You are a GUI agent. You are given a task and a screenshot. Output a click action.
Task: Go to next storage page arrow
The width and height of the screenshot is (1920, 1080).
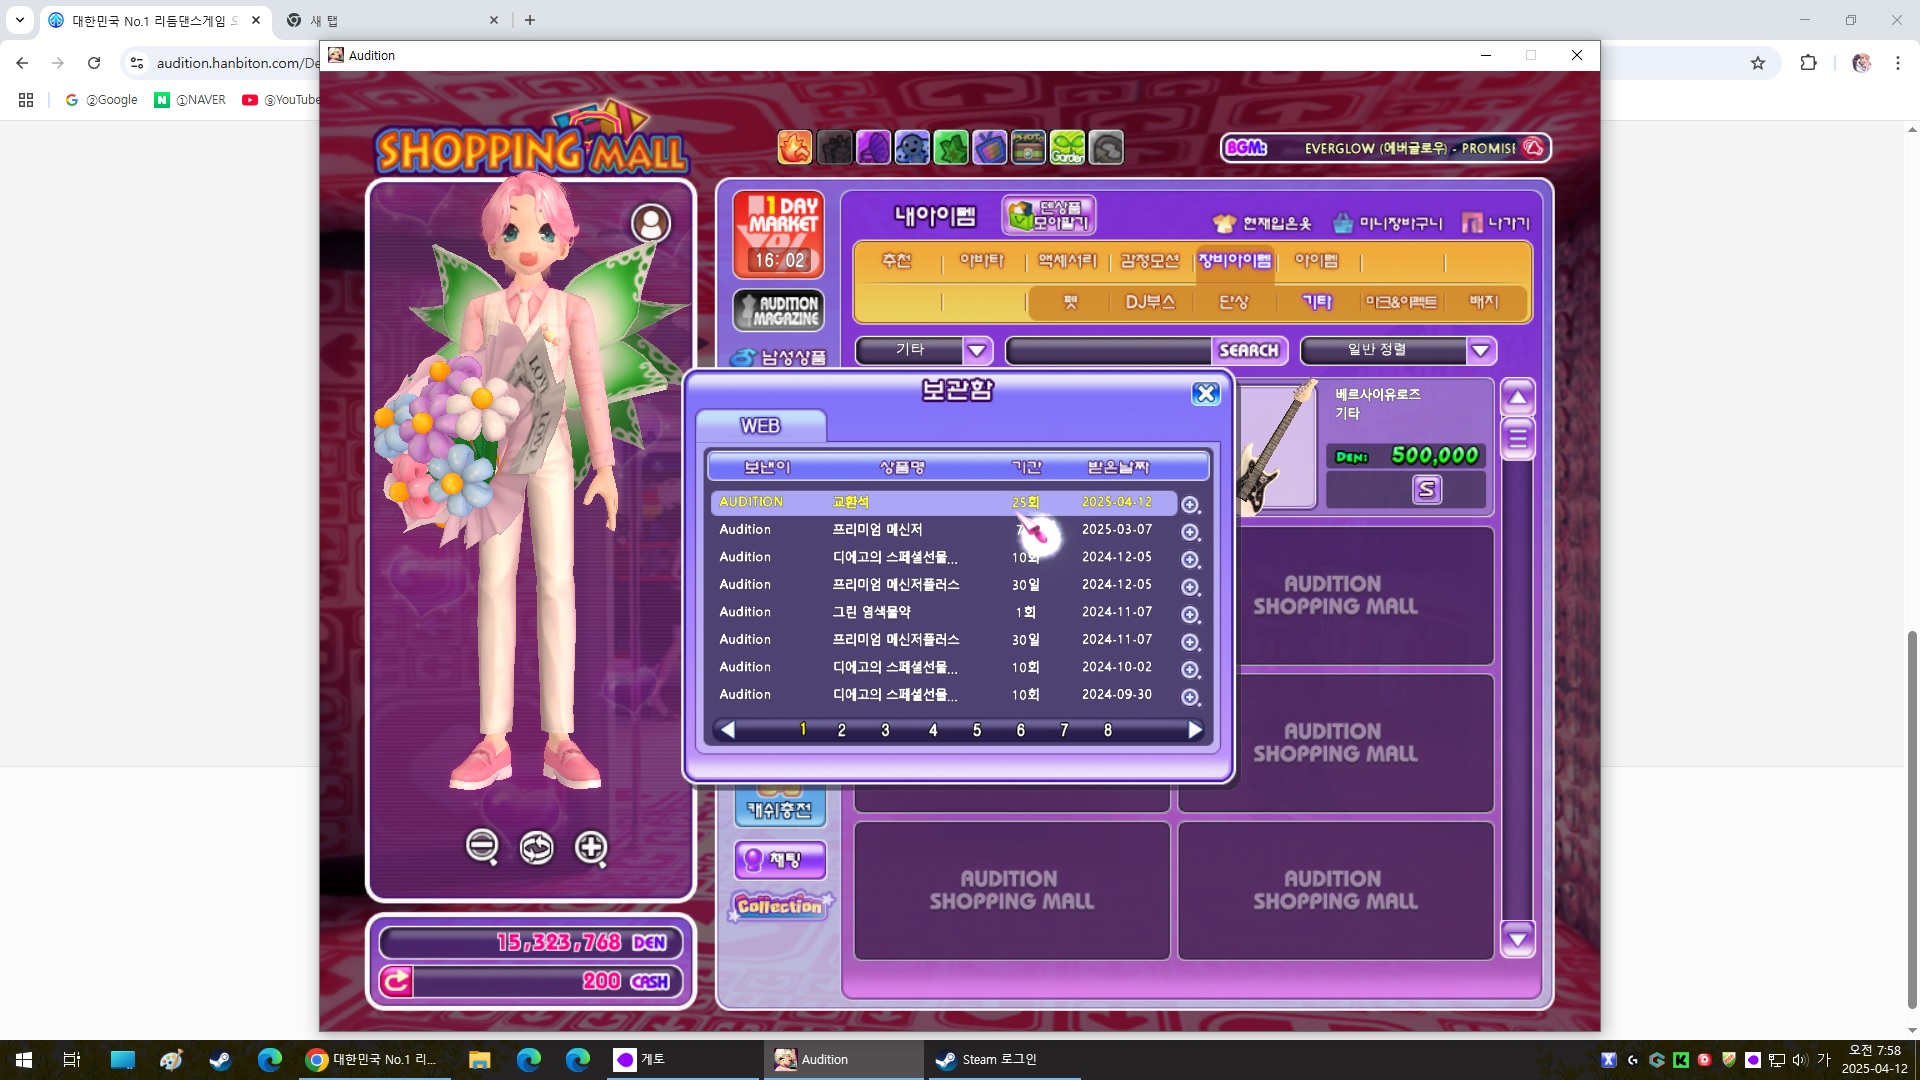[x=1195, y=730]
